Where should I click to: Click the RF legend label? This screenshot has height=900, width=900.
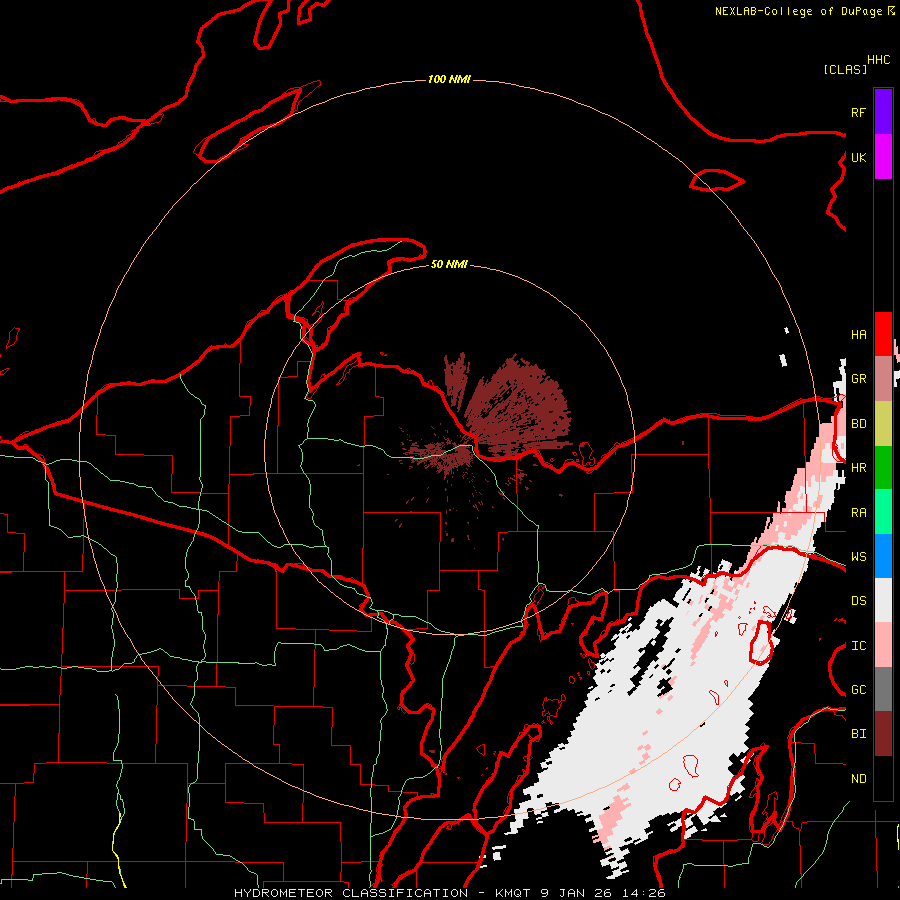[x=858, y=112]
